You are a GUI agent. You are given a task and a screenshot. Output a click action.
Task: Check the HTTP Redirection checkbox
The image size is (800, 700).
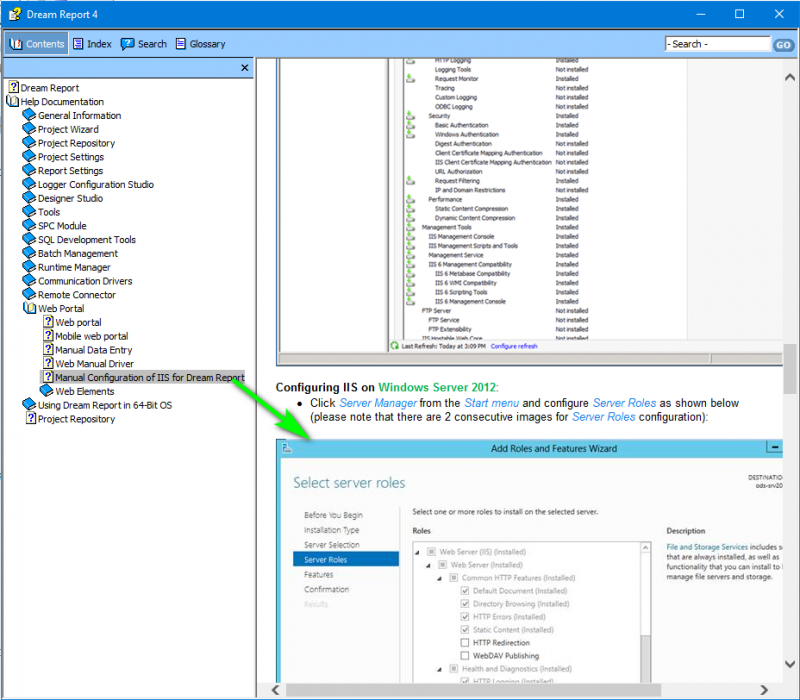tap(464, 642)
